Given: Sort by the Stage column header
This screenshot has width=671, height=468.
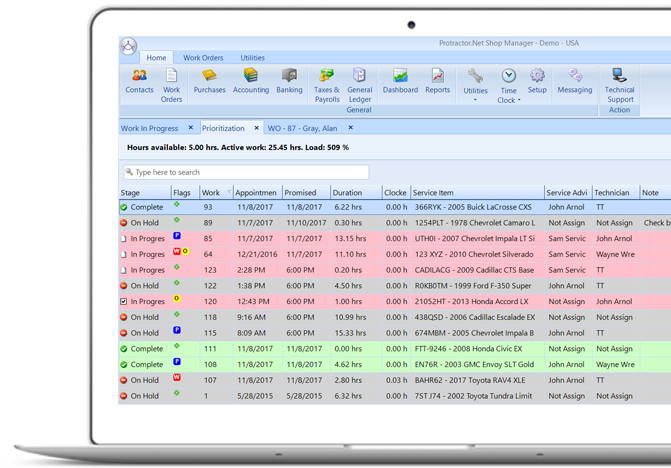Looking at the screenshot, I should click(x=145, y=193).
